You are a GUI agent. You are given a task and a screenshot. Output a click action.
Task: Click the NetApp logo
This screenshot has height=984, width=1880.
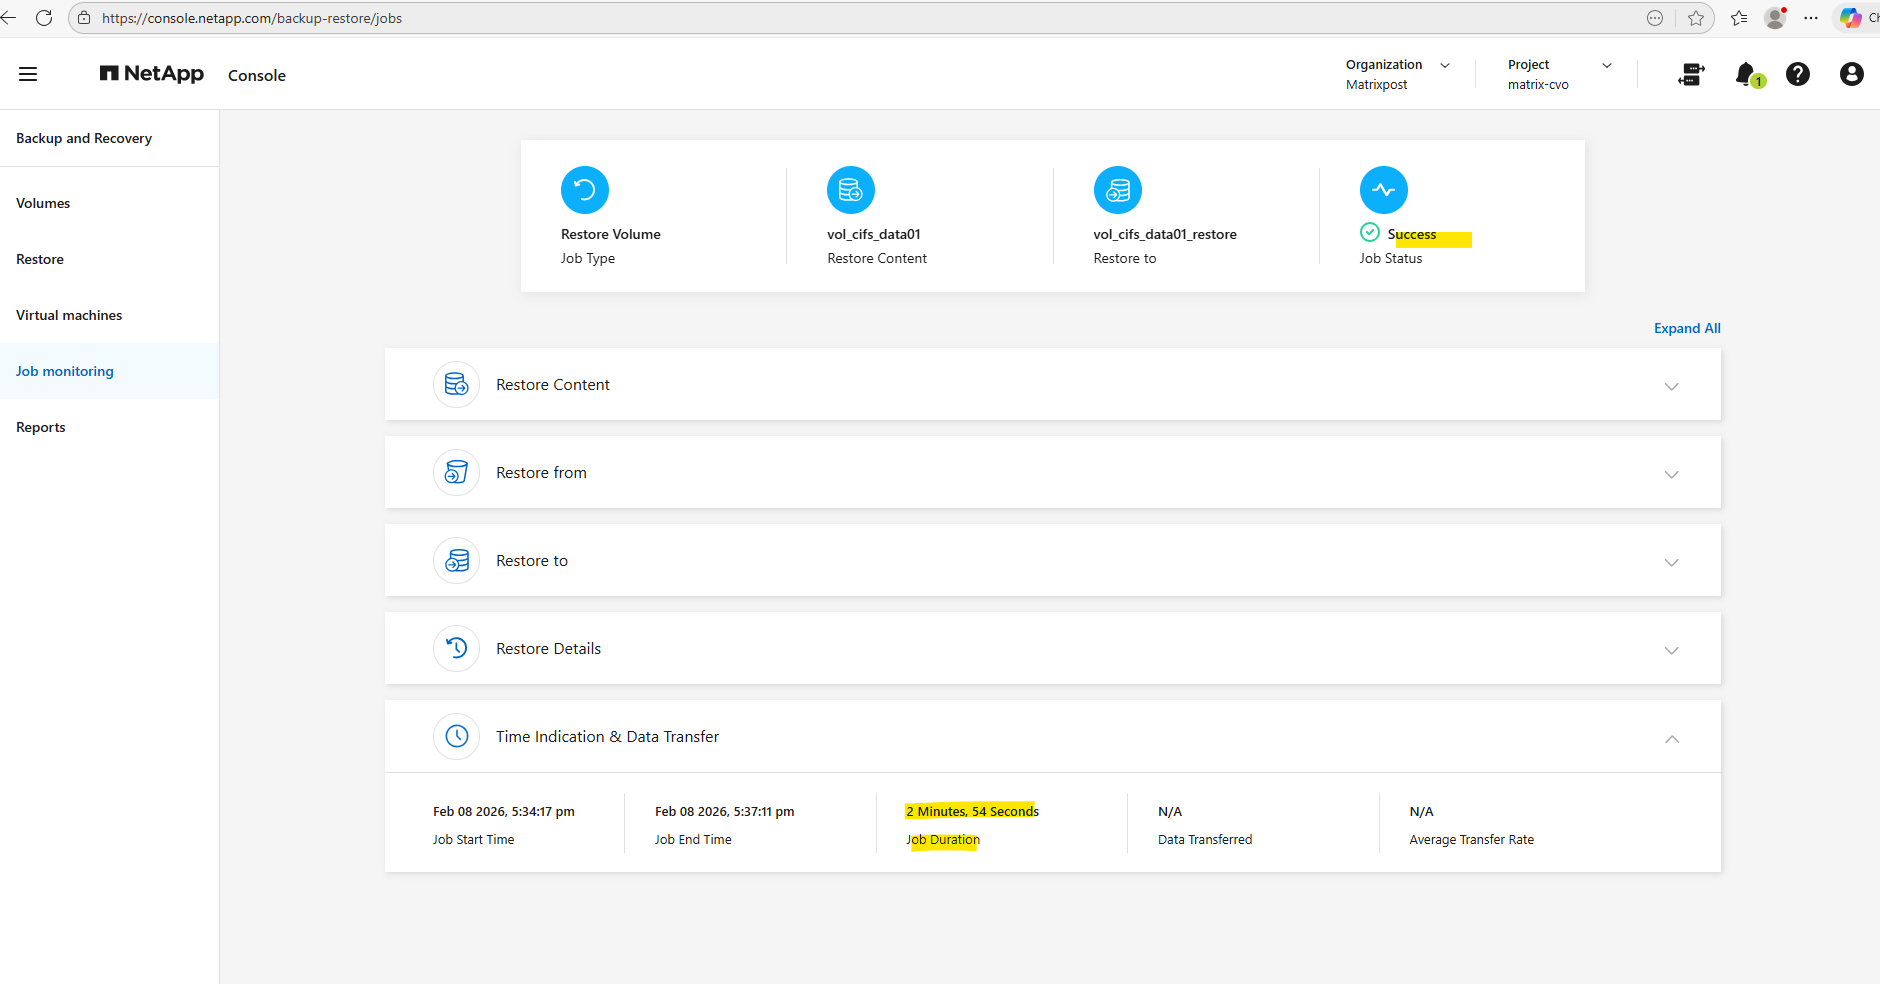tap(152, 74)
